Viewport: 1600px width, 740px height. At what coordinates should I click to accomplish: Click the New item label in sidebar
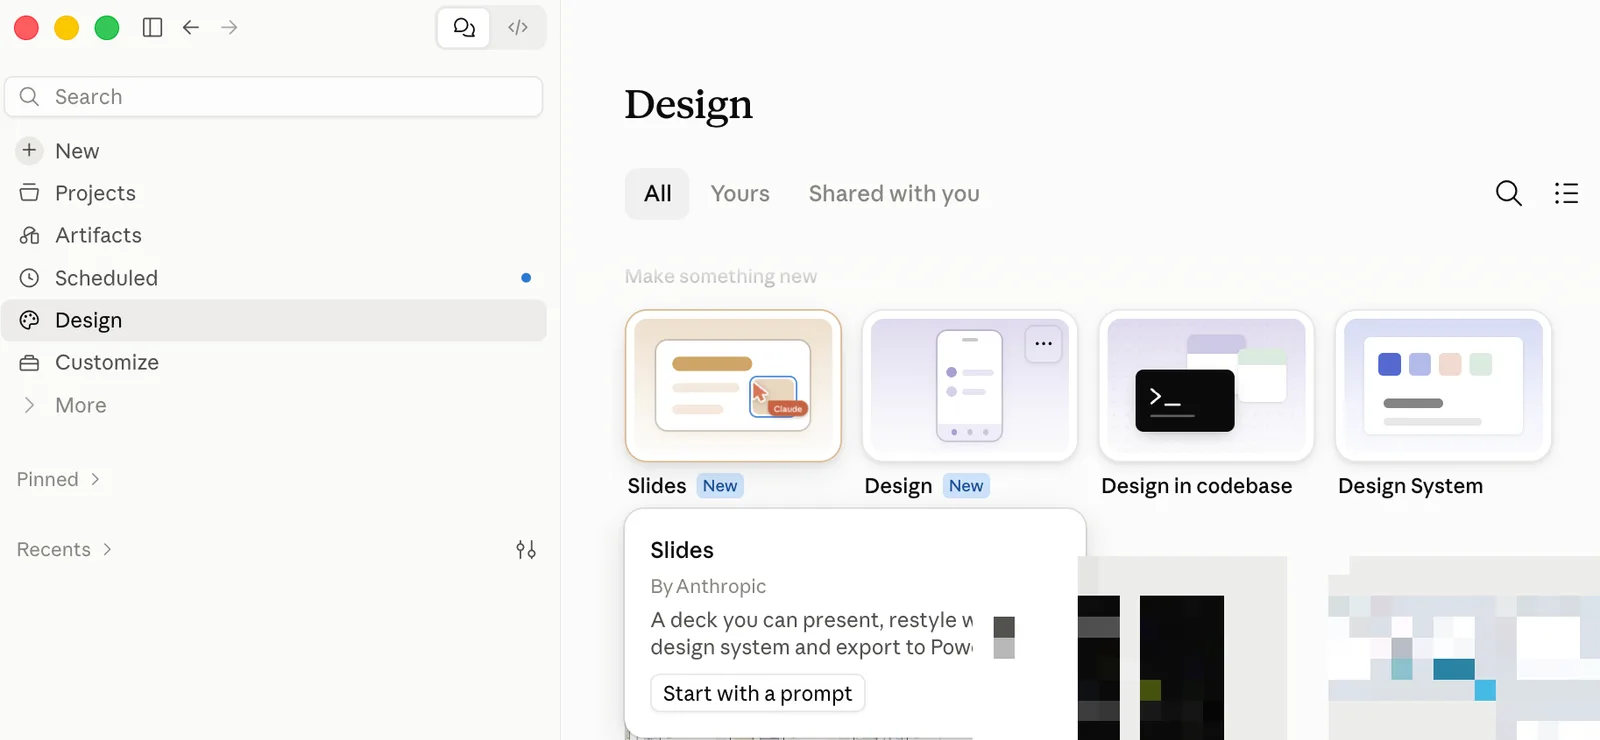(77, 151)
